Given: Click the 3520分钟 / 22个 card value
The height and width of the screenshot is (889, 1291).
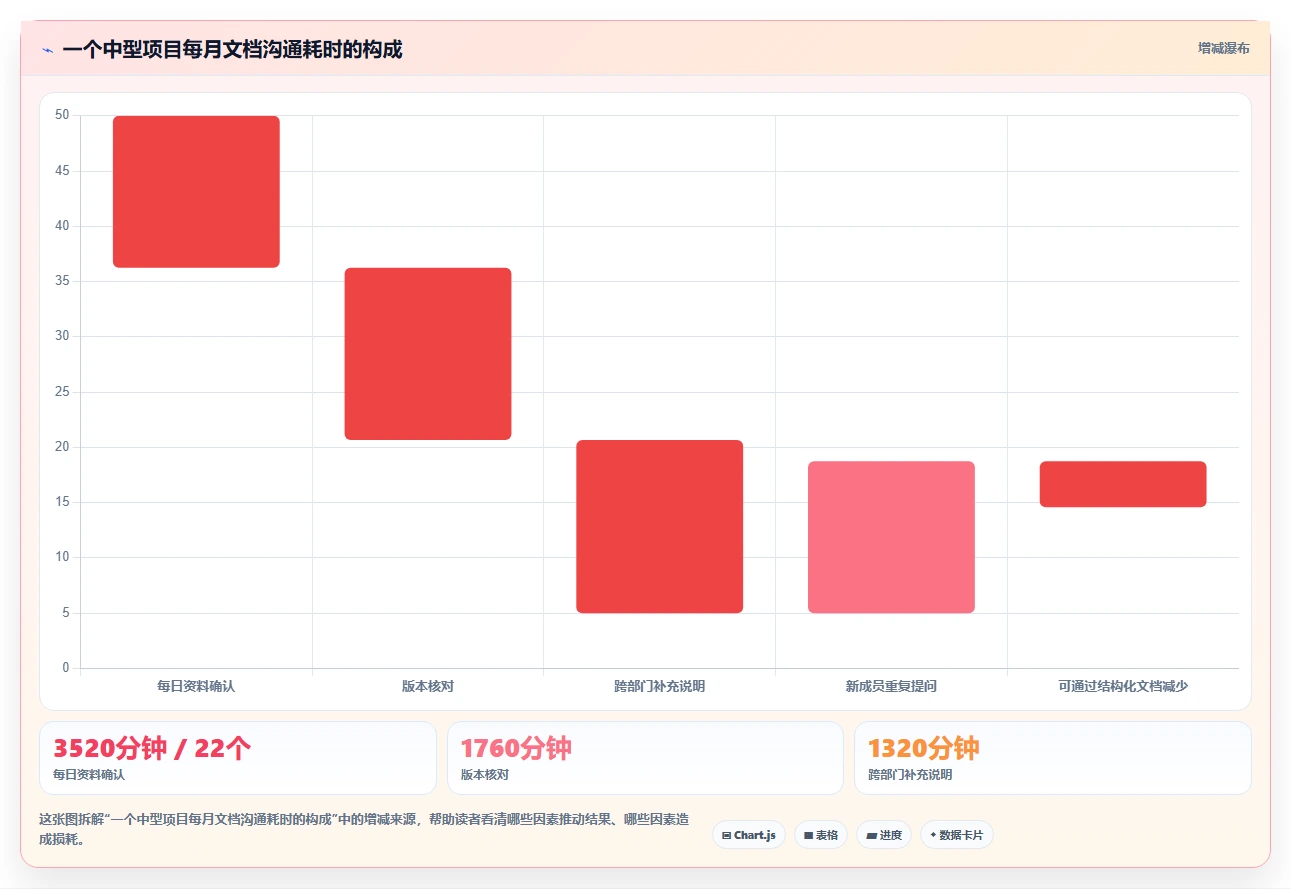Looking at the screenshot, I should pos(152,748).
